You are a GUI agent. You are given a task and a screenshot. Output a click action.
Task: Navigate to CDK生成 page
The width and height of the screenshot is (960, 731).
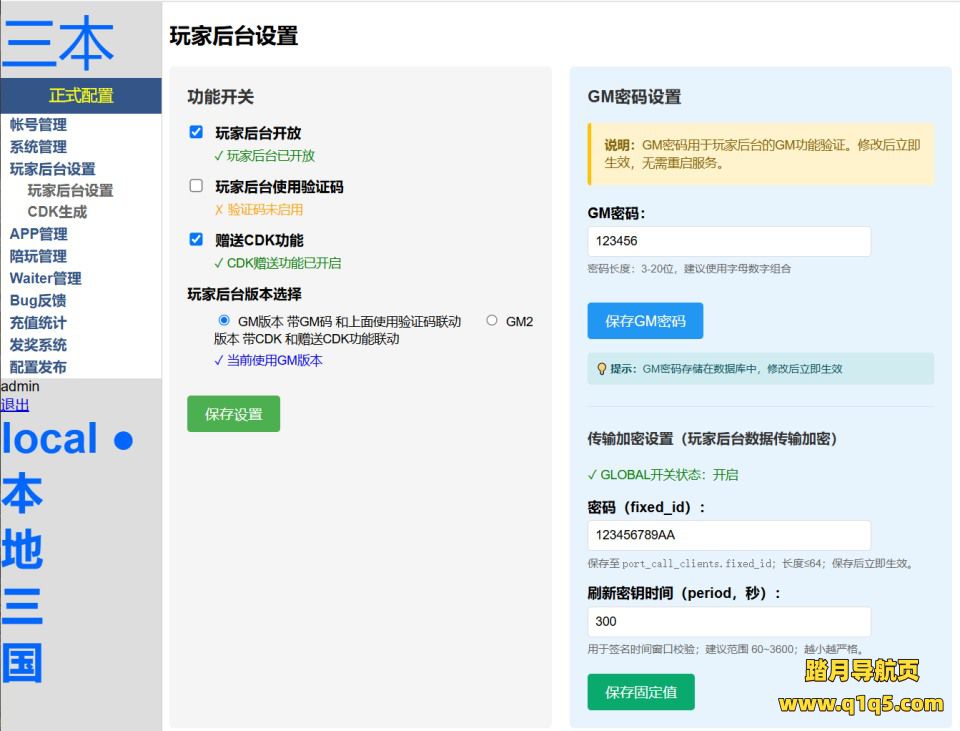pos(55,212)
